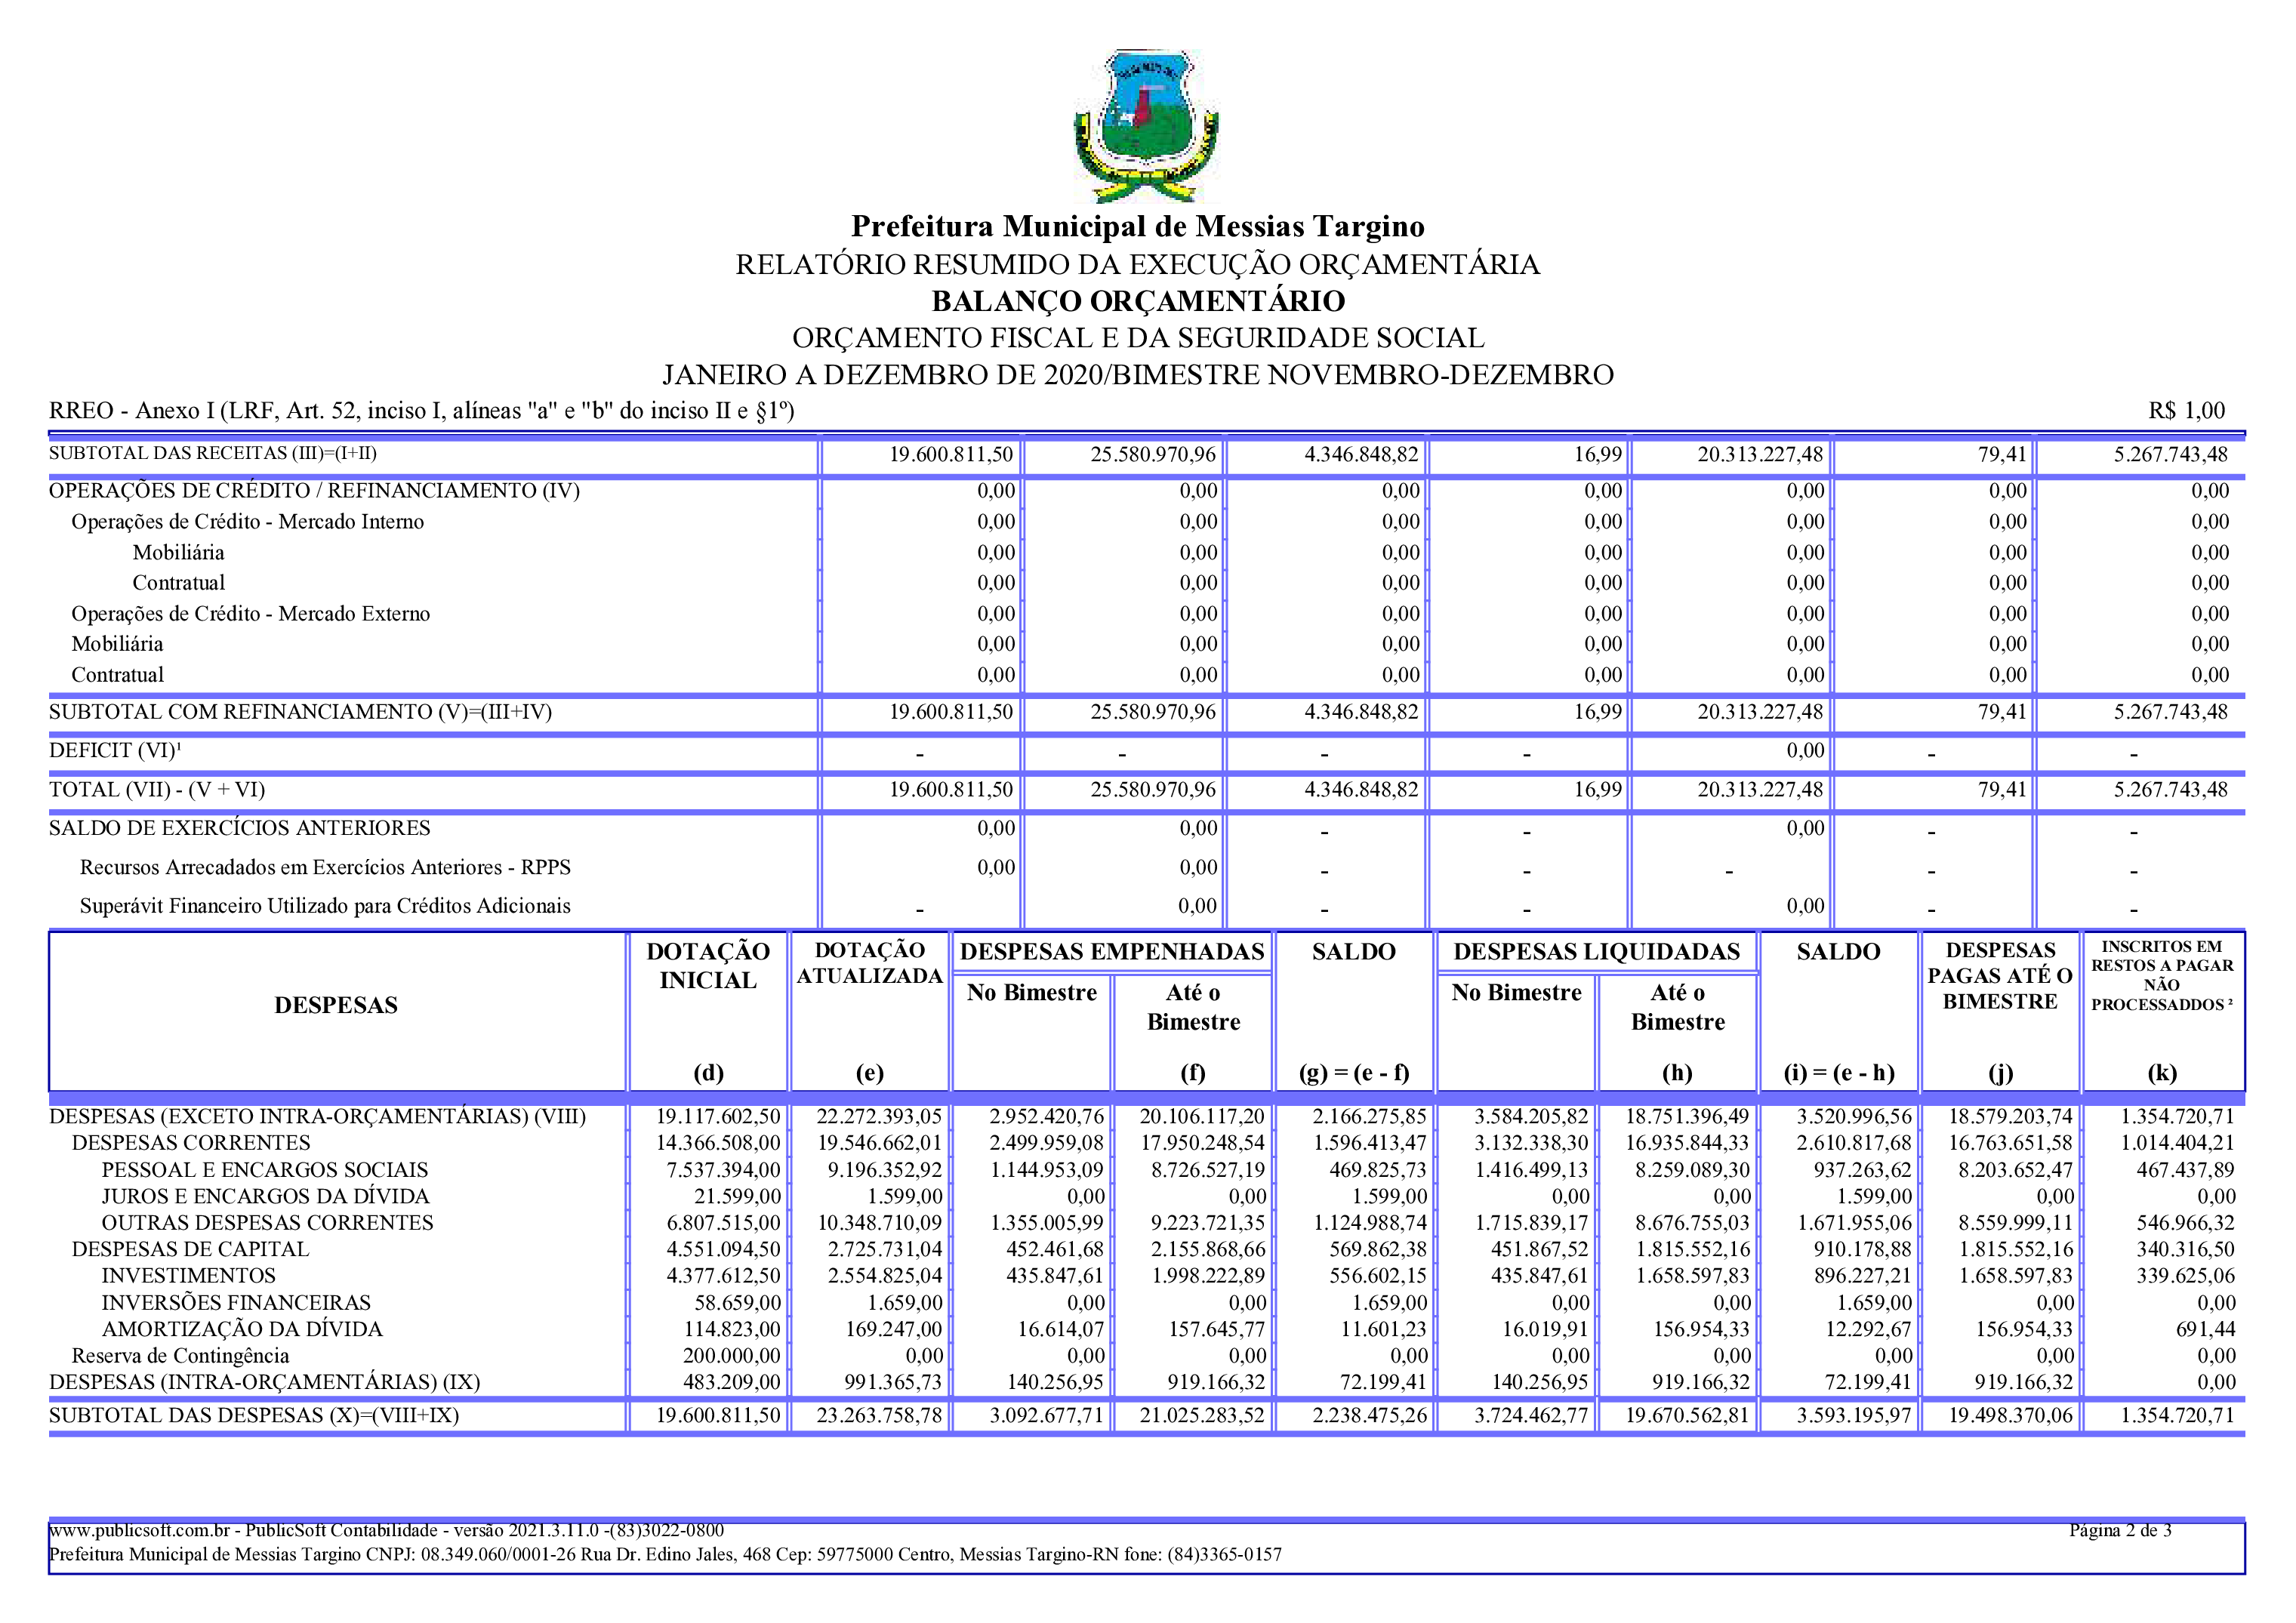Click the DESPESAS LIQUIDADAS column header

pyautogui.click(x=1596, y=951)
